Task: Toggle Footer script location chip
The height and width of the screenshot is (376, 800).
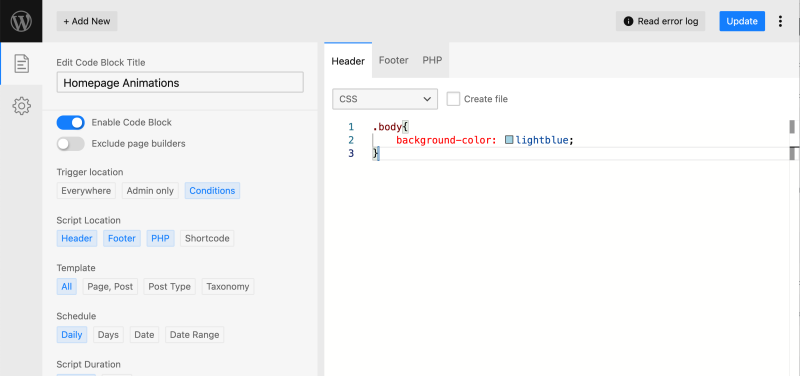Action: pyautogui.click(x=122, y=238)
